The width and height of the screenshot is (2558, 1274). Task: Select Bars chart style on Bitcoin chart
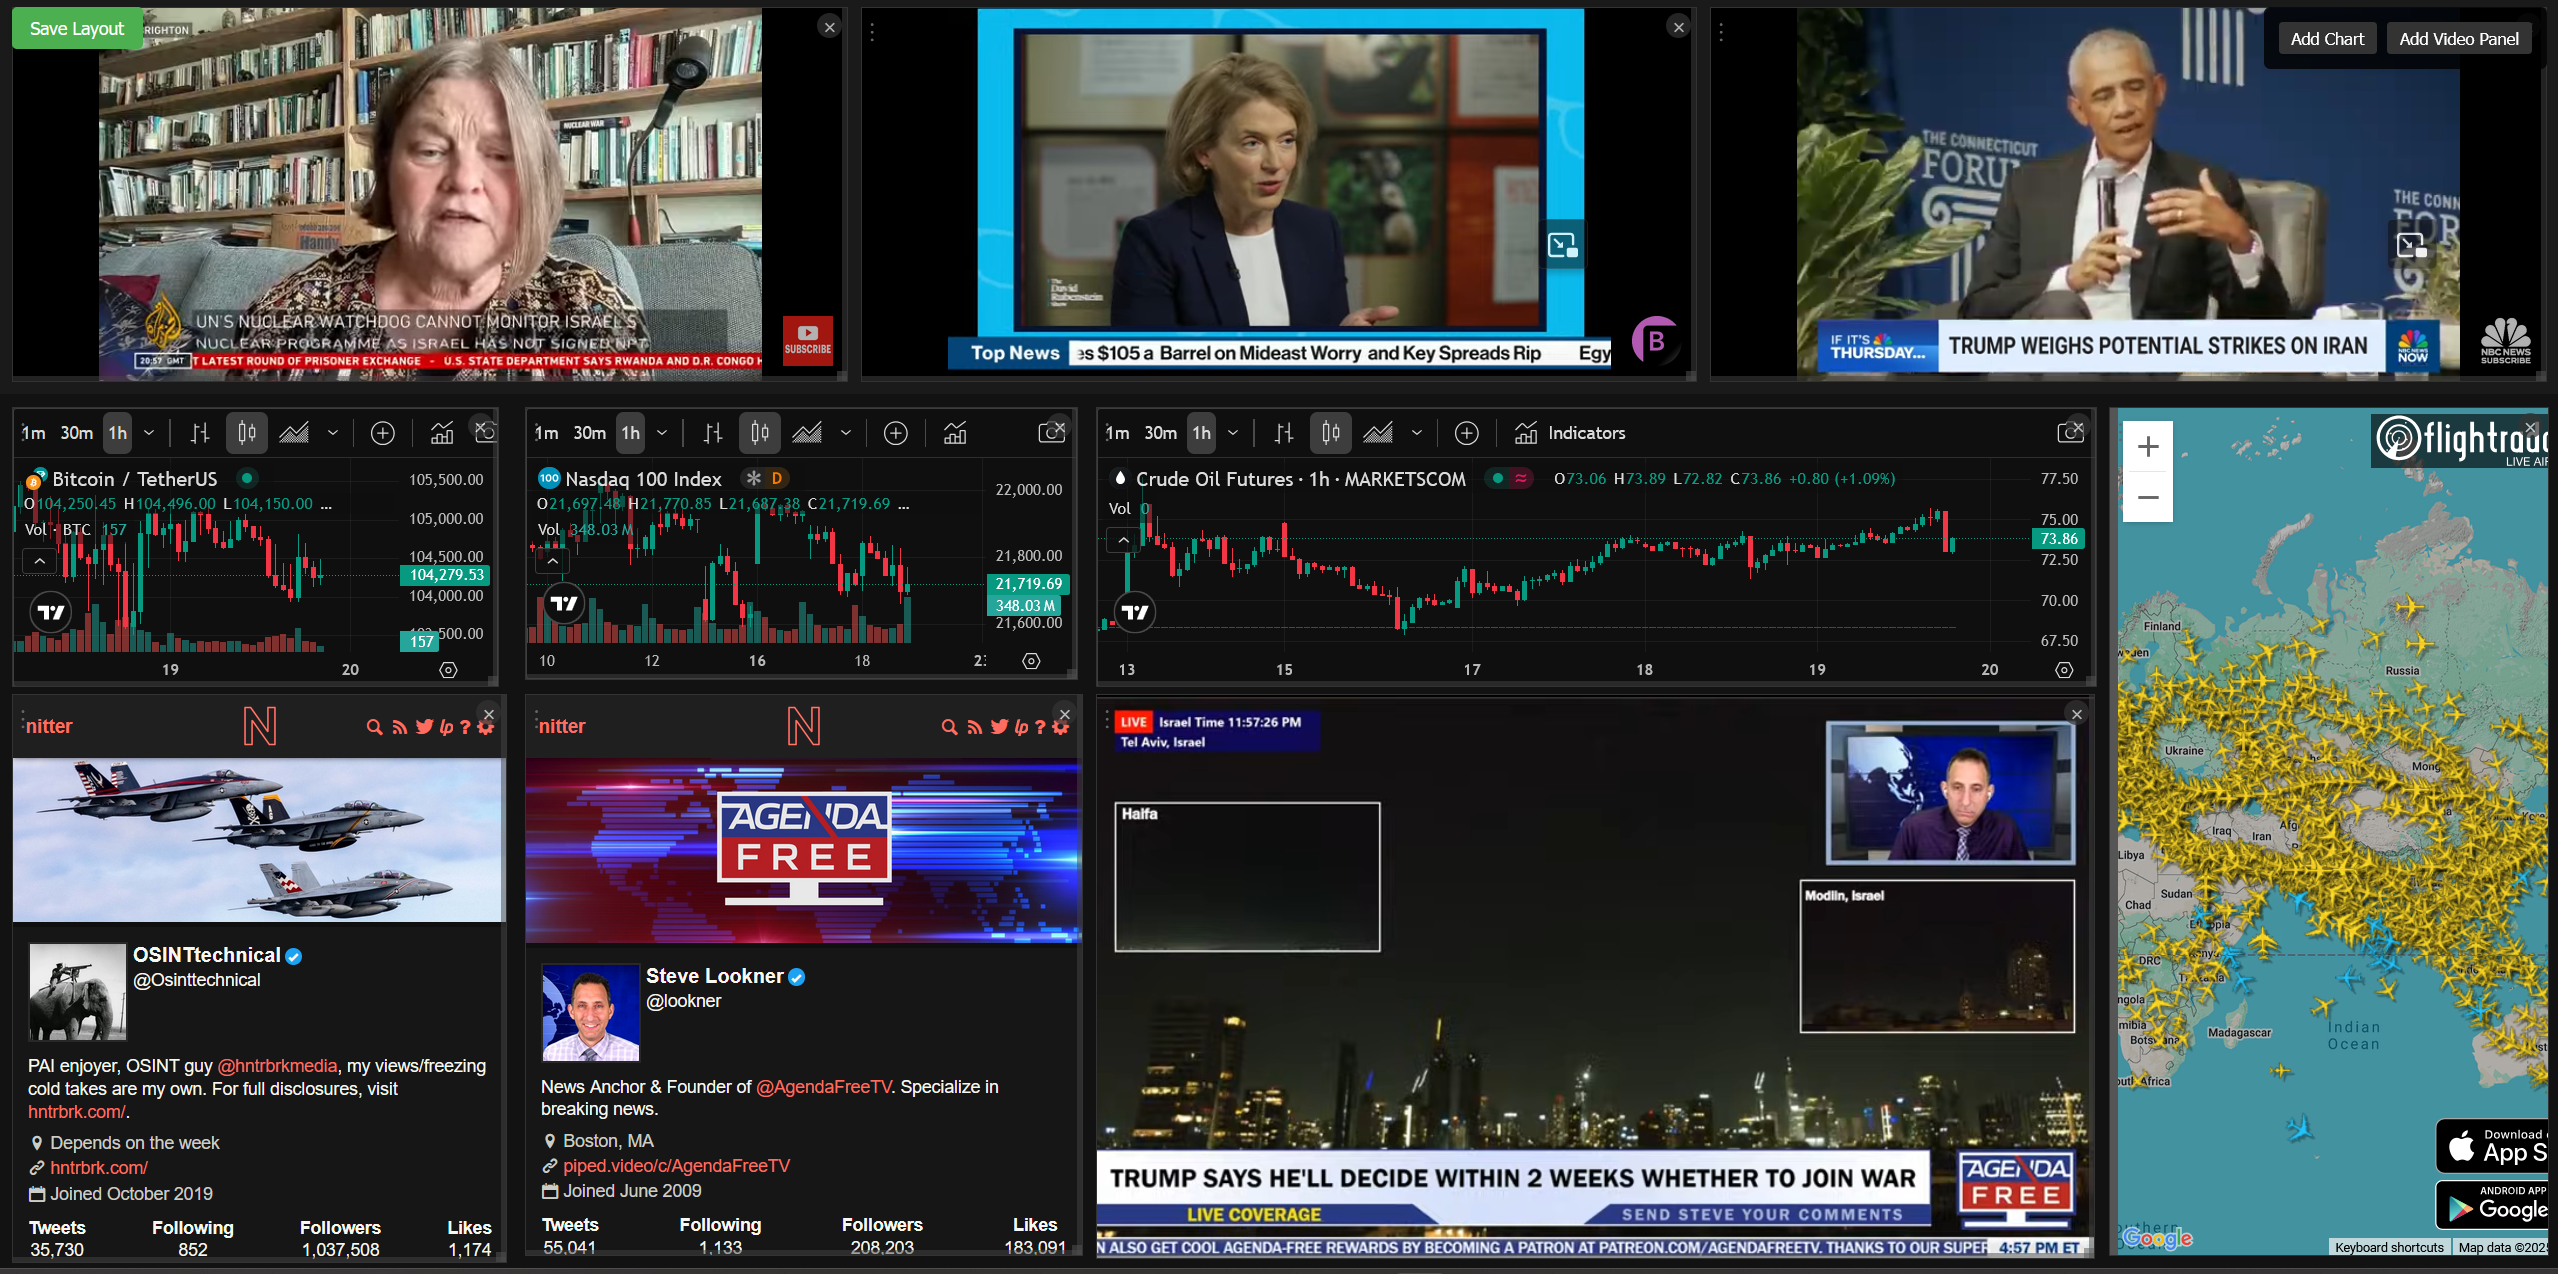(x=200, y=433)
